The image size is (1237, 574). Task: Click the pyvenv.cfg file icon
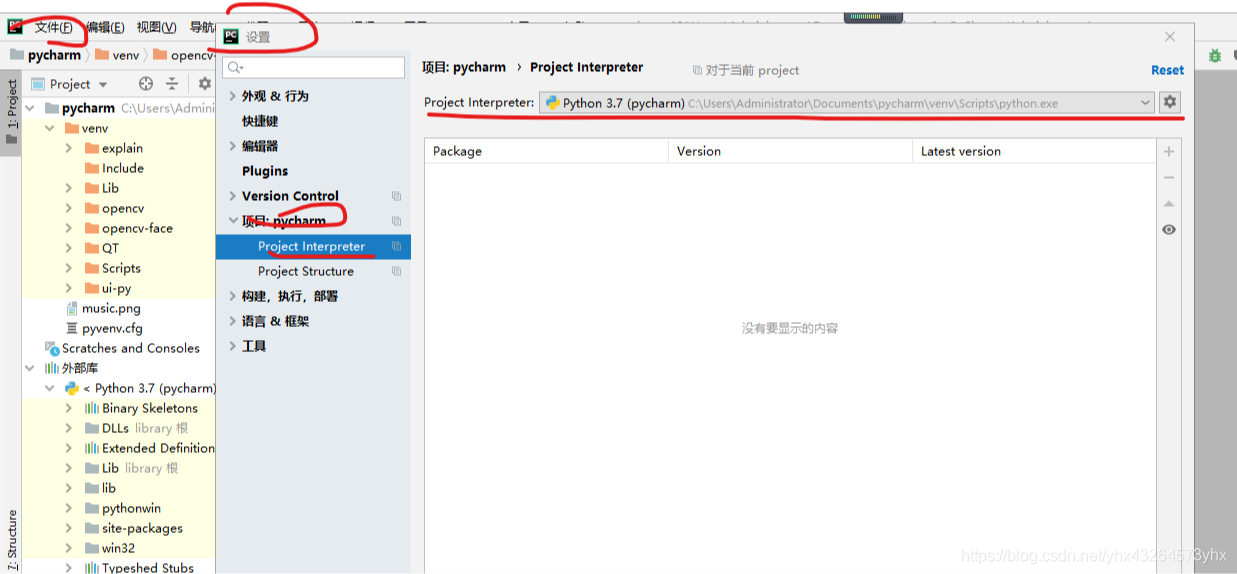coord(72,328)
